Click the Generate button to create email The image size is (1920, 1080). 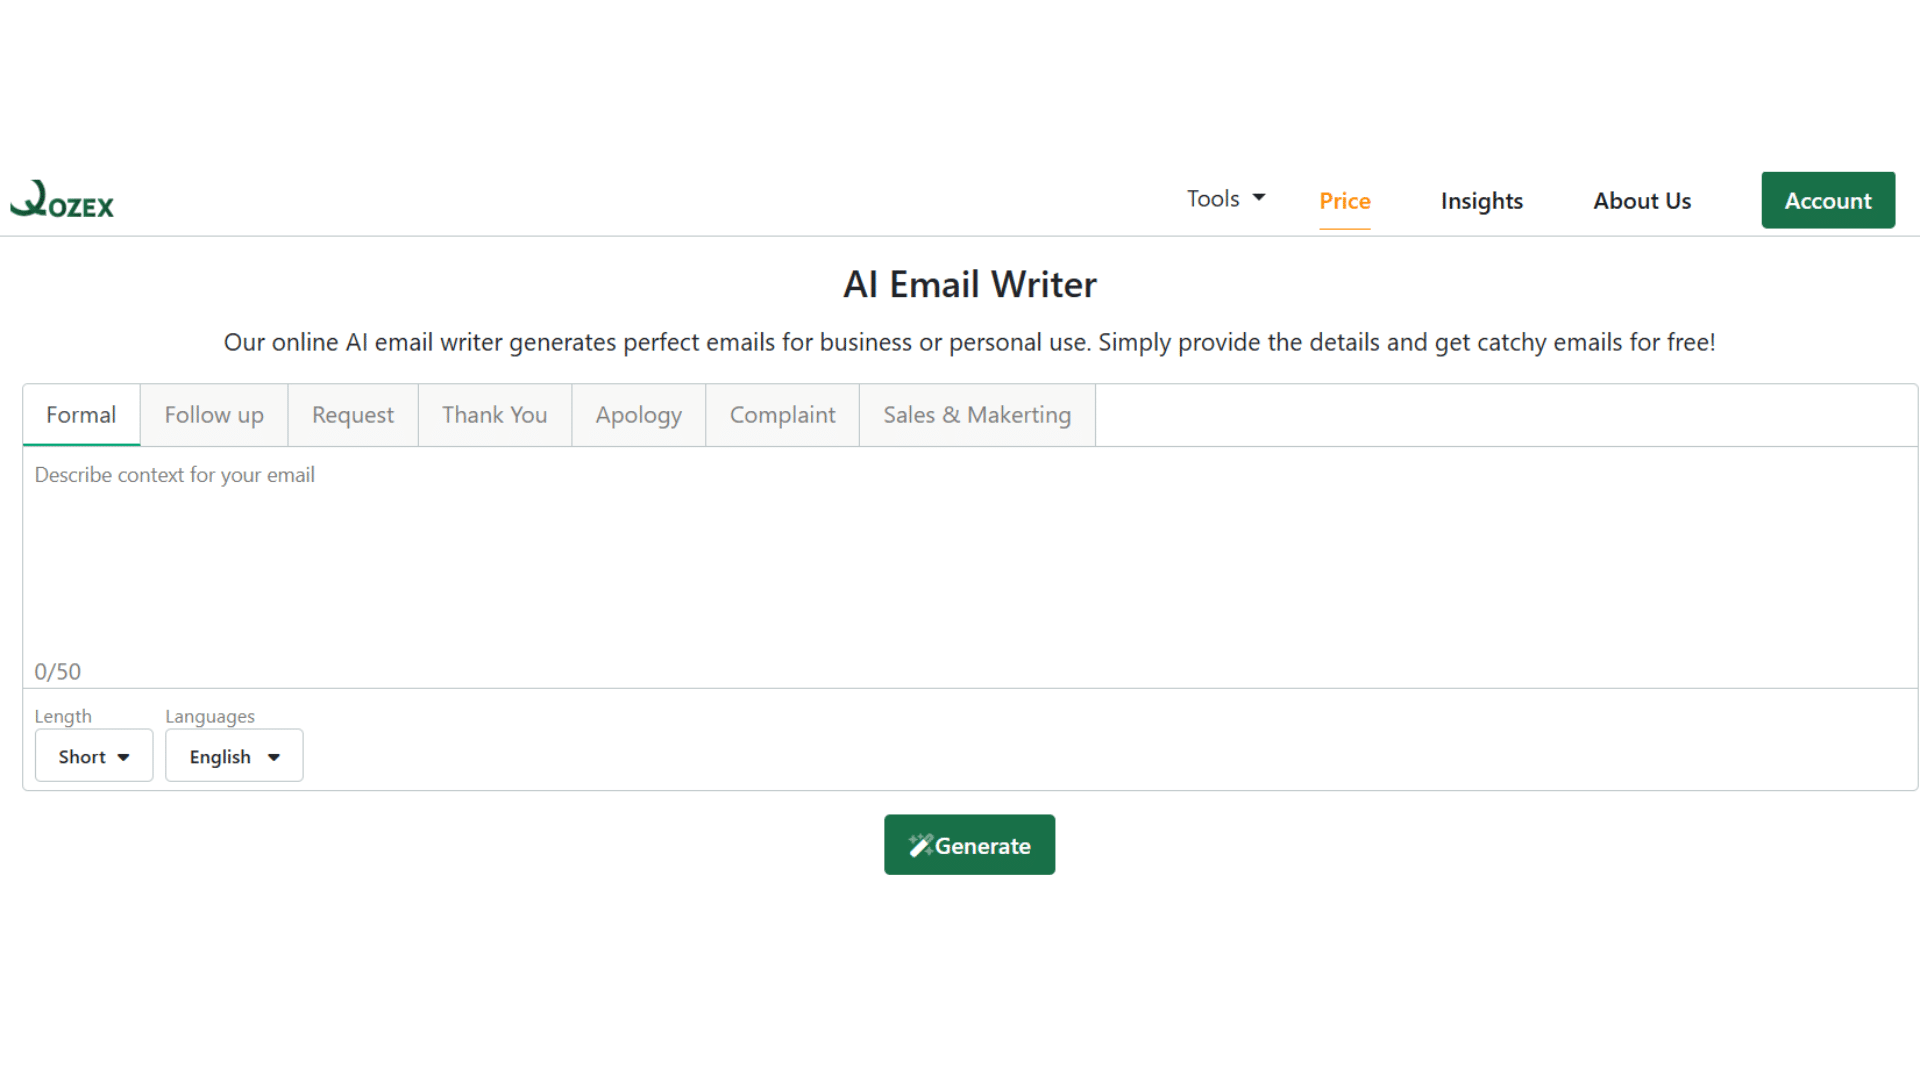[969, 844]
